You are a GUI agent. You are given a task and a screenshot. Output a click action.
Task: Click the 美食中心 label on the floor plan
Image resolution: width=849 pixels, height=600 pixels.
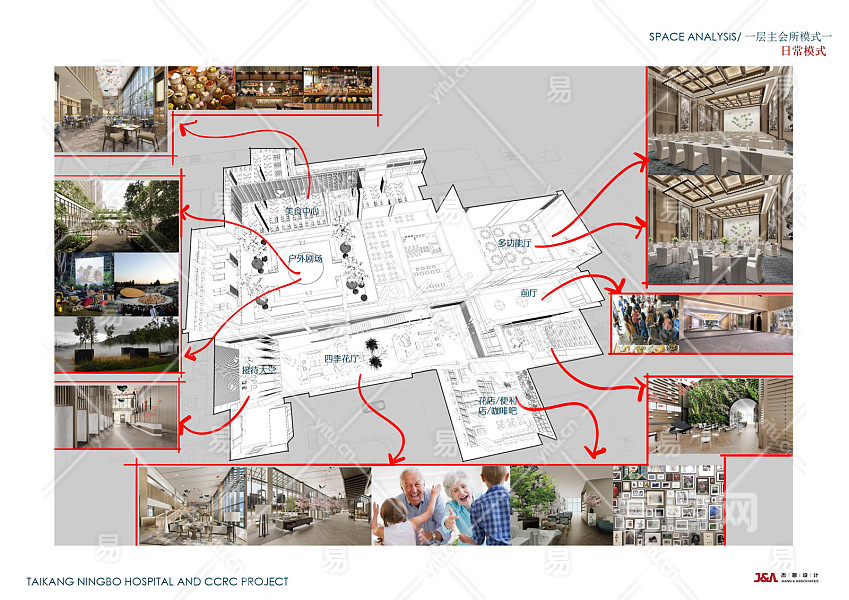coord(302,211)
